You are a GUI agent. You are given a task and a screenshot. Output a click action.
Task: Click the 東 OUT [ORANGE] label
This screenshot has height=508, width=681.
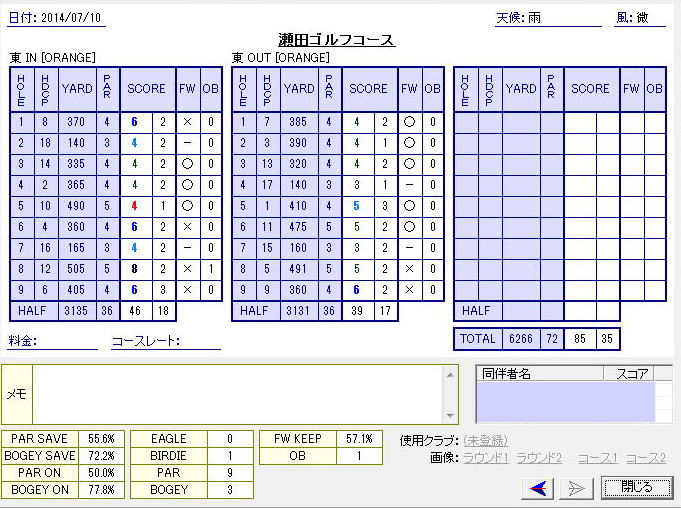coord(281,58)
